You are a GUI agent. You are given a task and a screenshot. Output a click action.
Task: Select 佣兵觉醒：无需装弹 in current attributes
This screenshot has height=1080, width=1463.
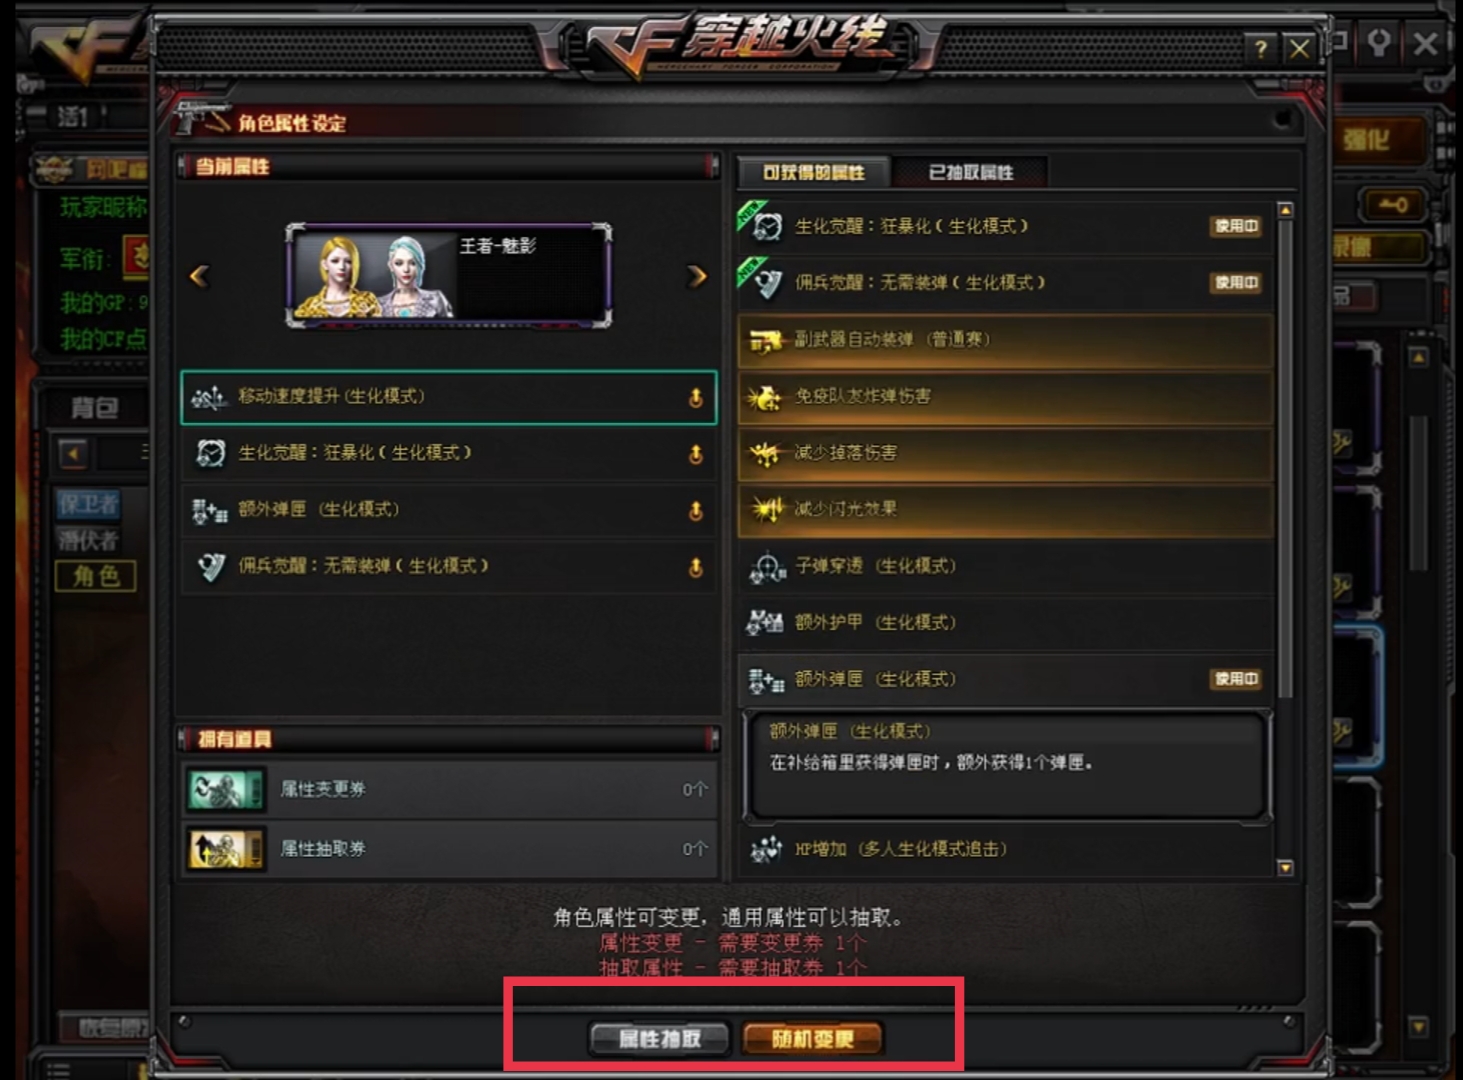click(x=449, y=567)
